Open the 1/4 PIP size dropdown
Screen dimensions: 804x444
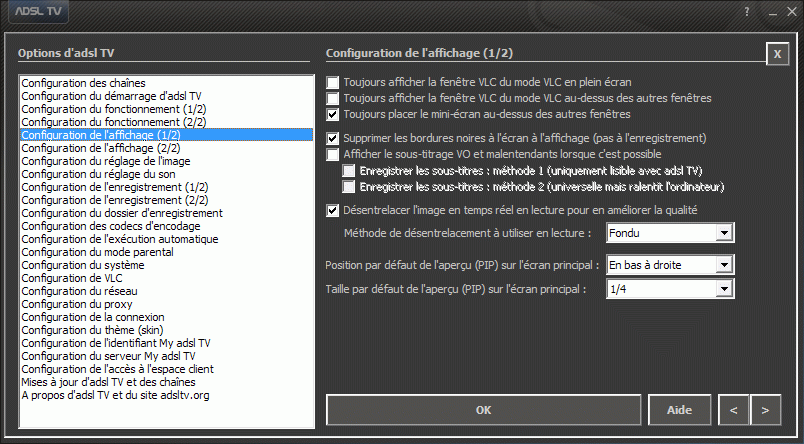(670, 289)
